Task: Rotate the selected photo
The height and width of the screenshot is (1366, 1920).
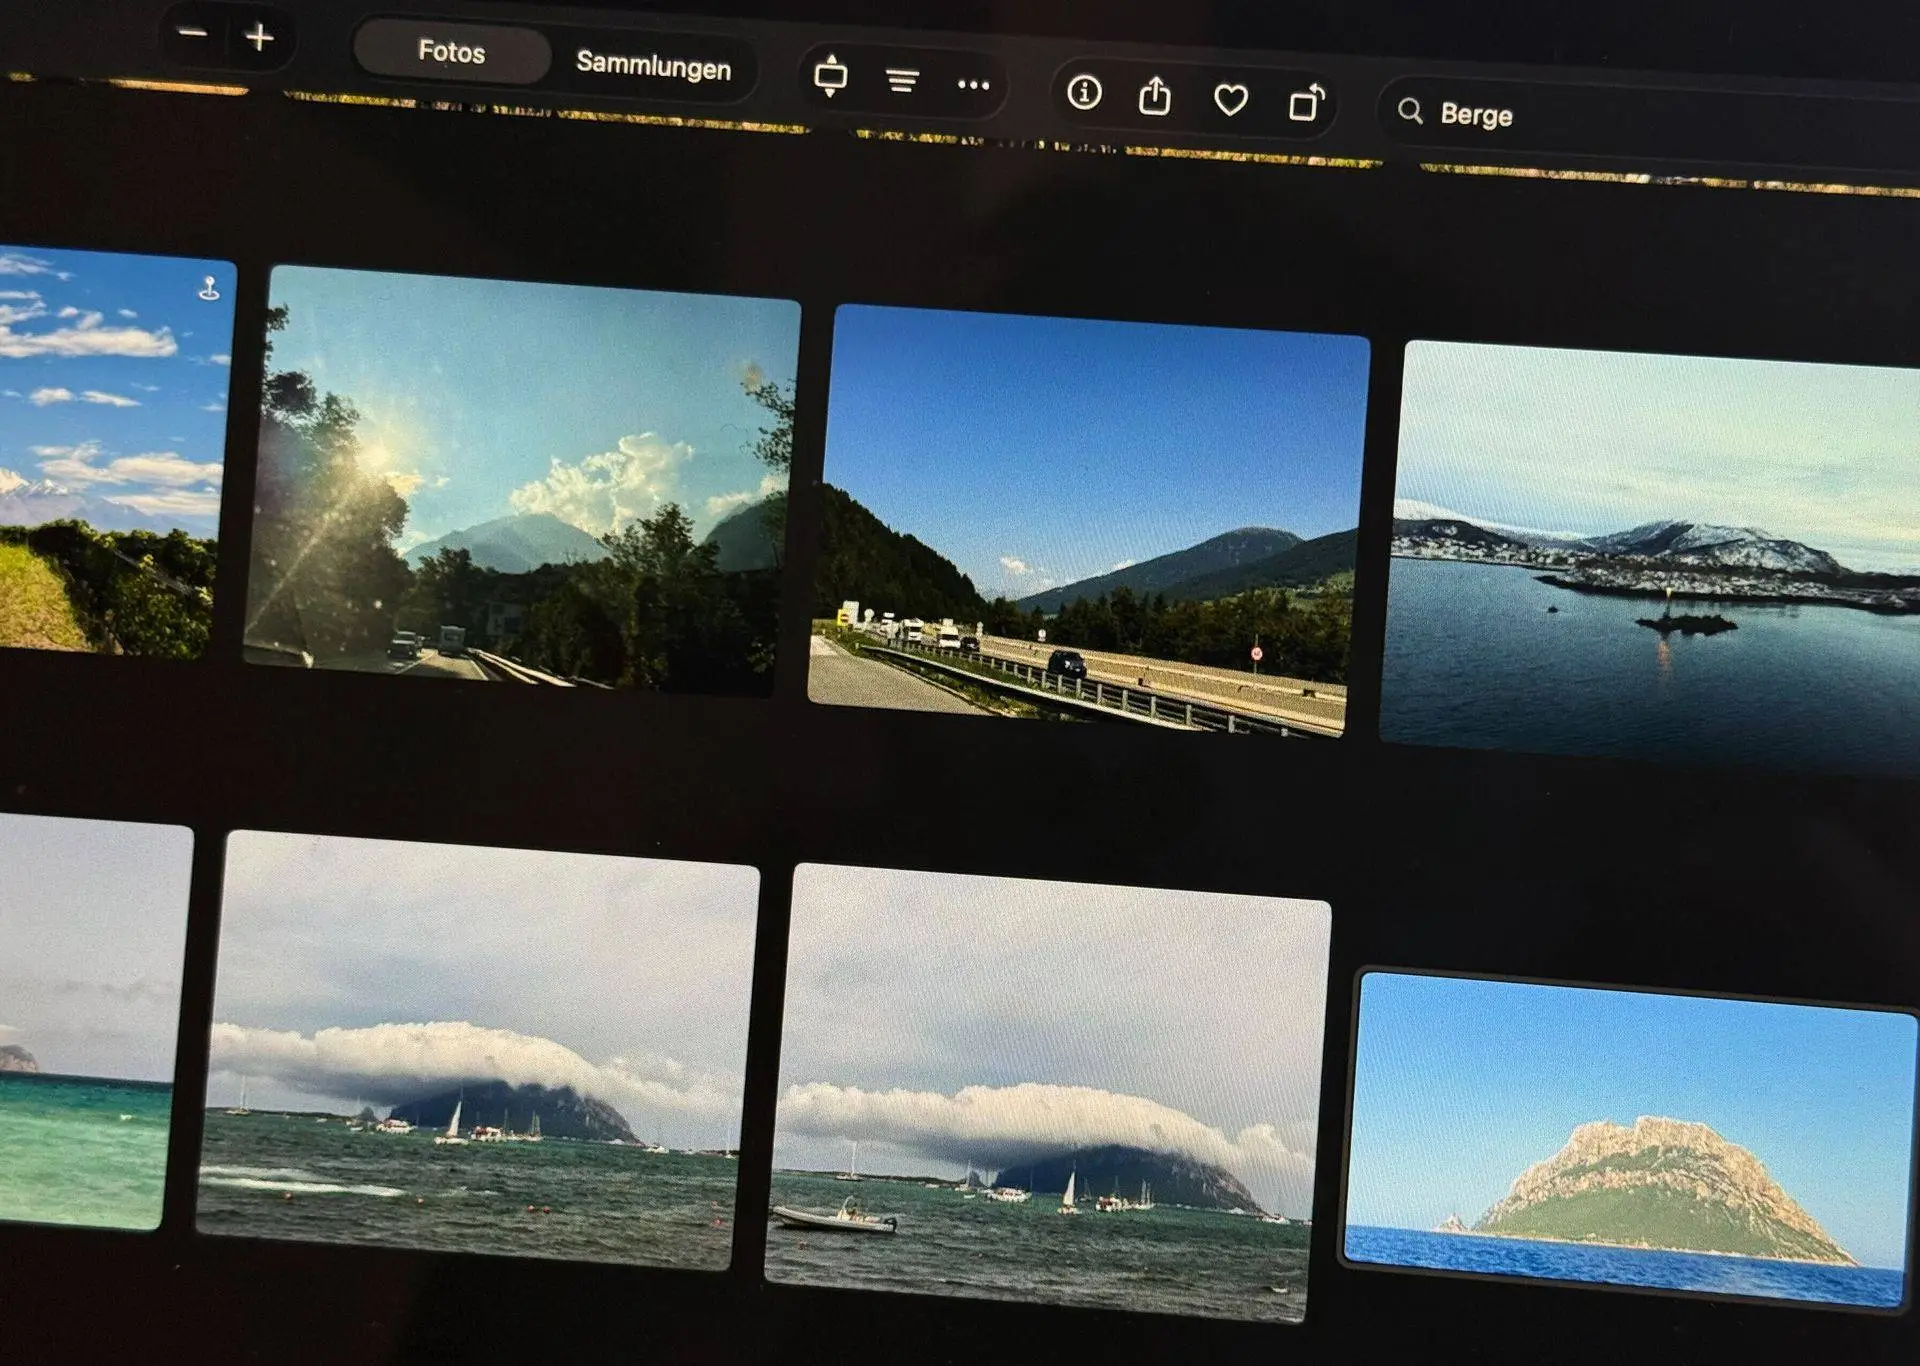Action: coord(1306,103)
